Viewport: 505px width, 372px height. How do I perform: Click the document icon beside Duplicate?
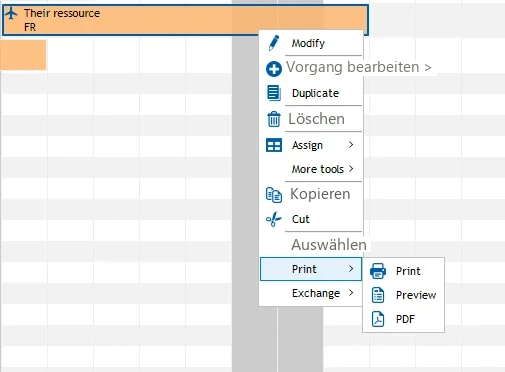point(274,93)
